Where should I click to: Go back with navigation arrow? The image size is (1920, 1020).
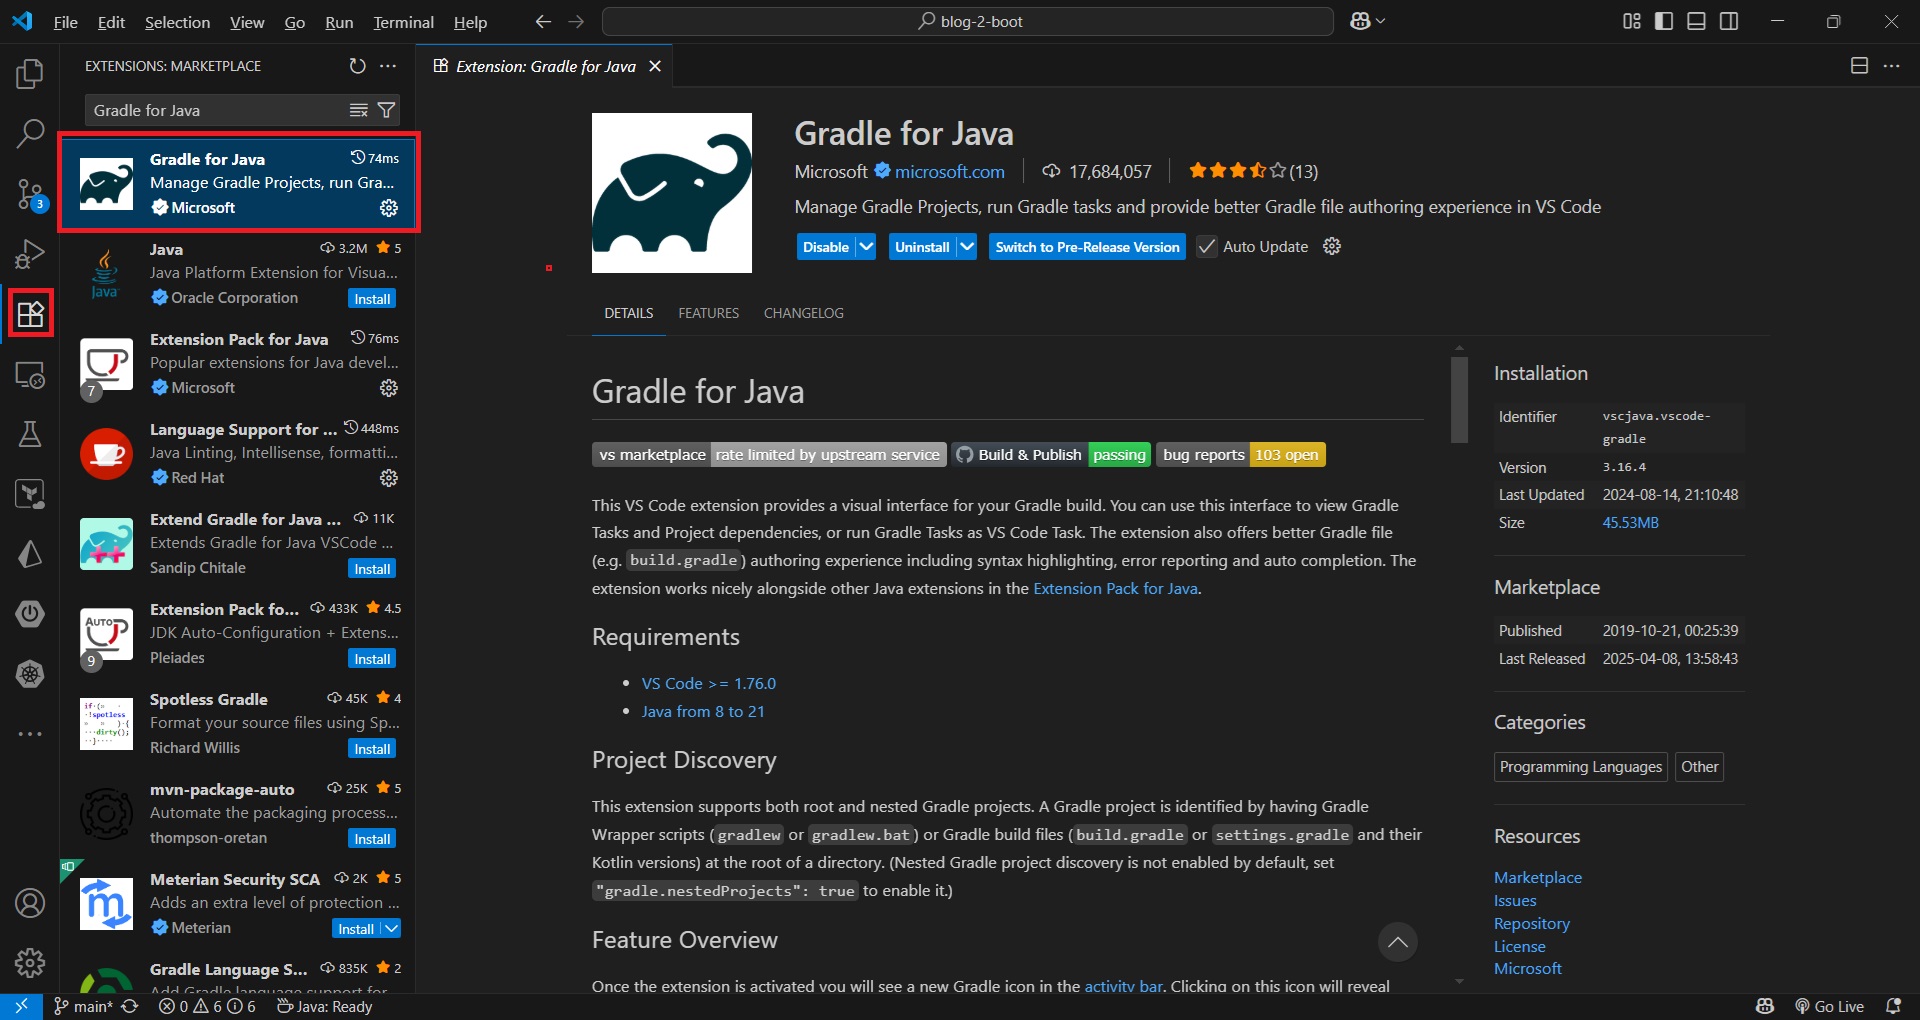[543, 21]
